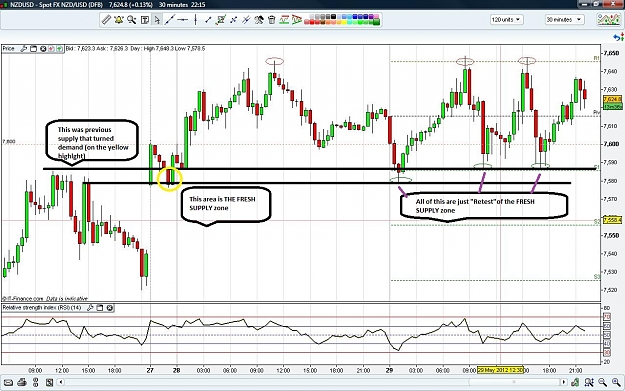Click the yellow S2 price label 7,558.4
Image resolution: width=625 pixels, height=391 pixels.
coord(612,220)
